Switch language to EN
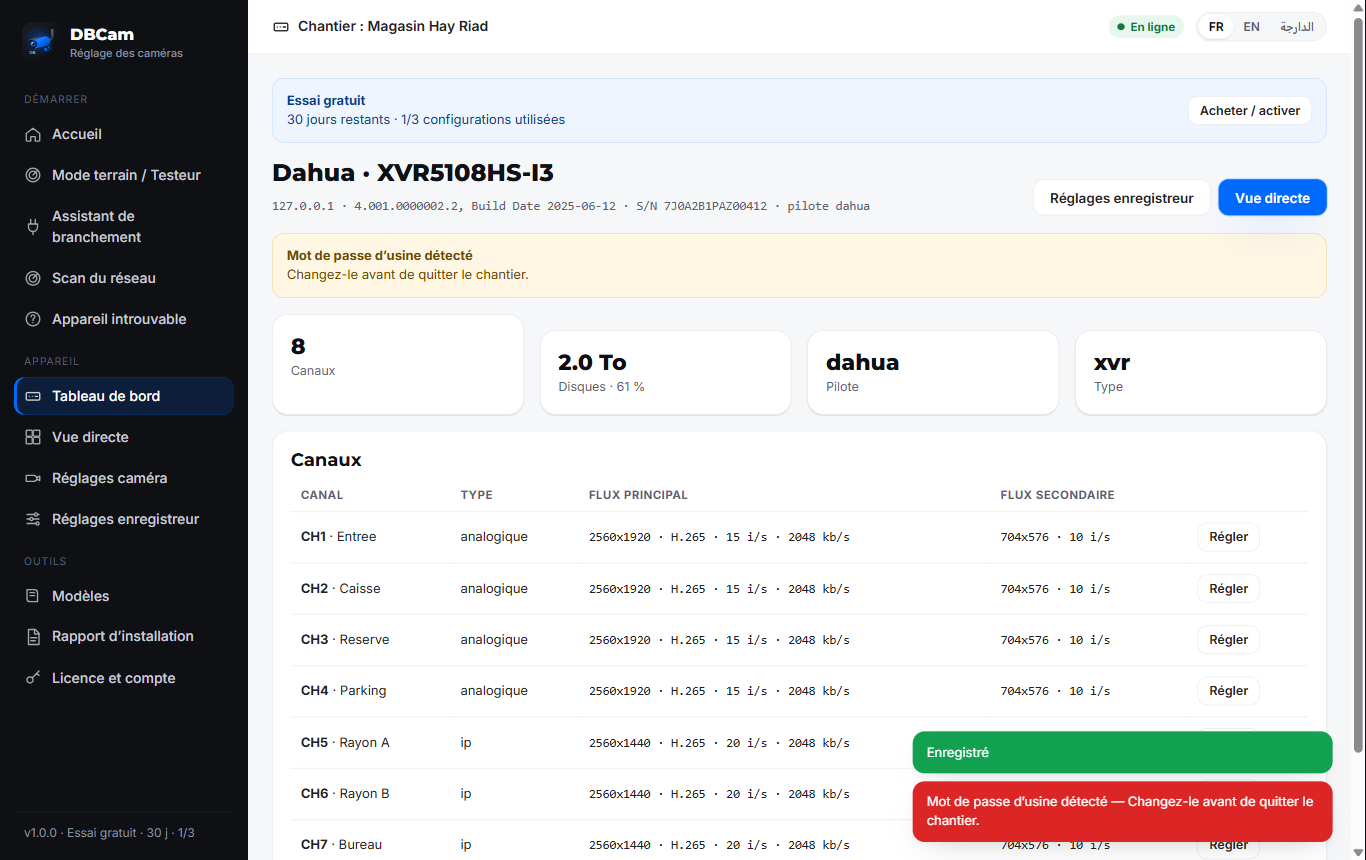The width and height of the screenshot is (1366, 860). (1251, 27)
